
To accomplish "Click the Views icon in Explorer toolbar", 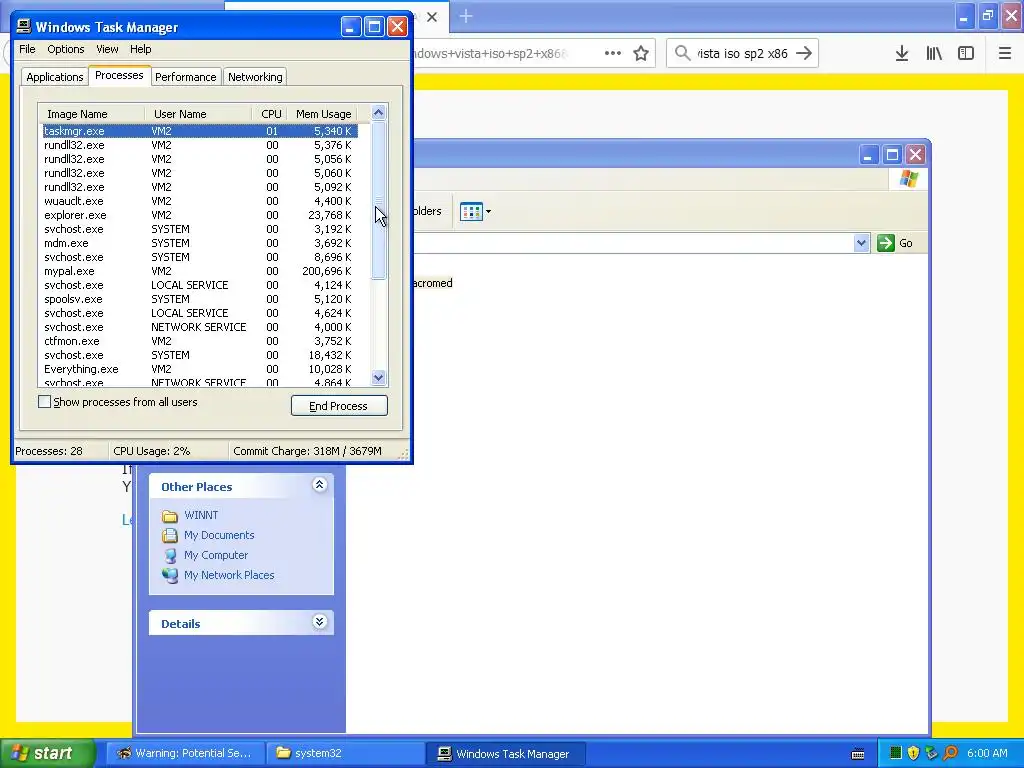I will 471,212.
